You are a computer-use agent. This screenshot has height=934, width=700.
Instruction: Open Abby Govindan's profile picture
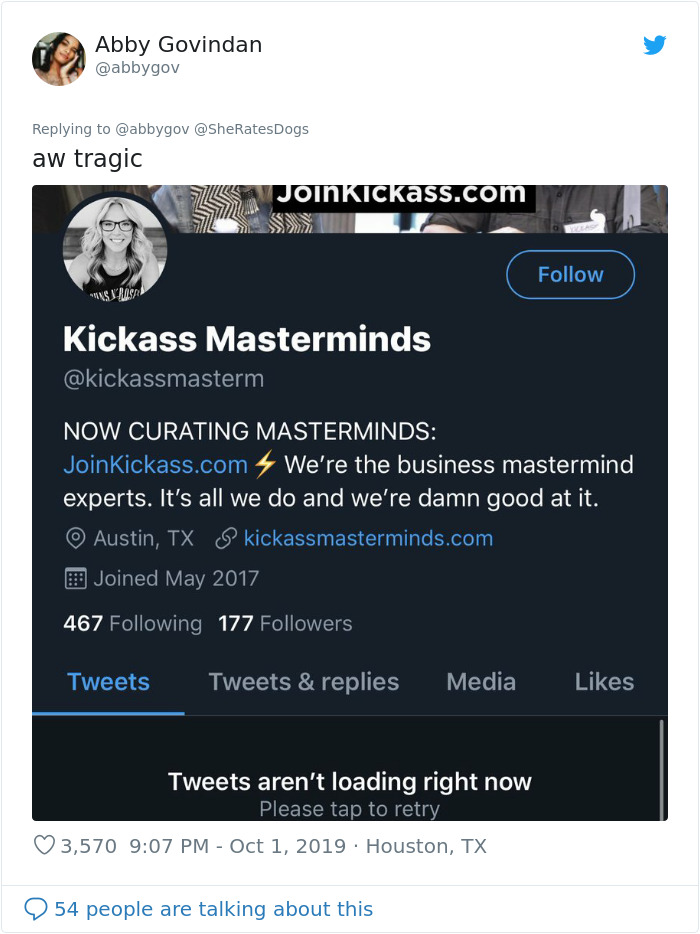[x=59, y=59]
